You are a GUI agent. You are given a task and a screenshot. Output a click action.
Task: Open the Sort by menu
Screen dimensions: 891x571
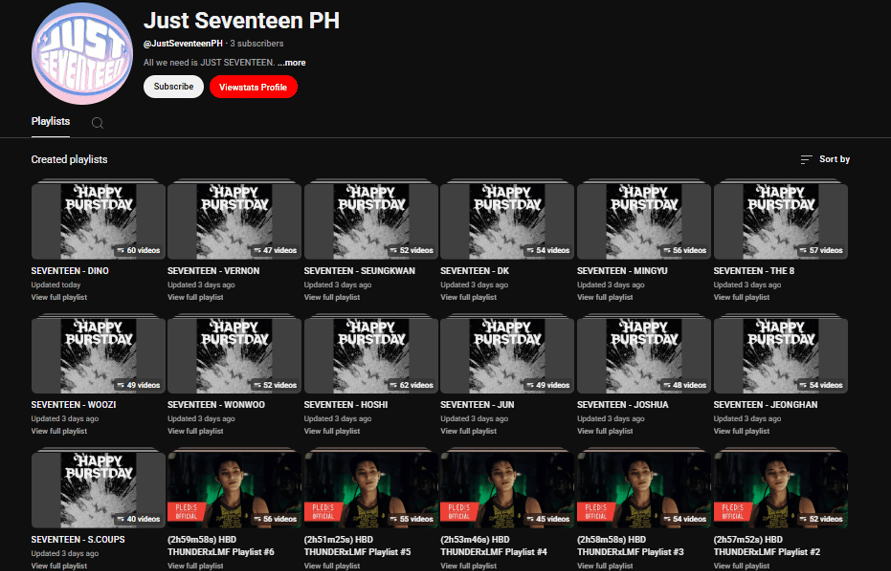(825, 159)
